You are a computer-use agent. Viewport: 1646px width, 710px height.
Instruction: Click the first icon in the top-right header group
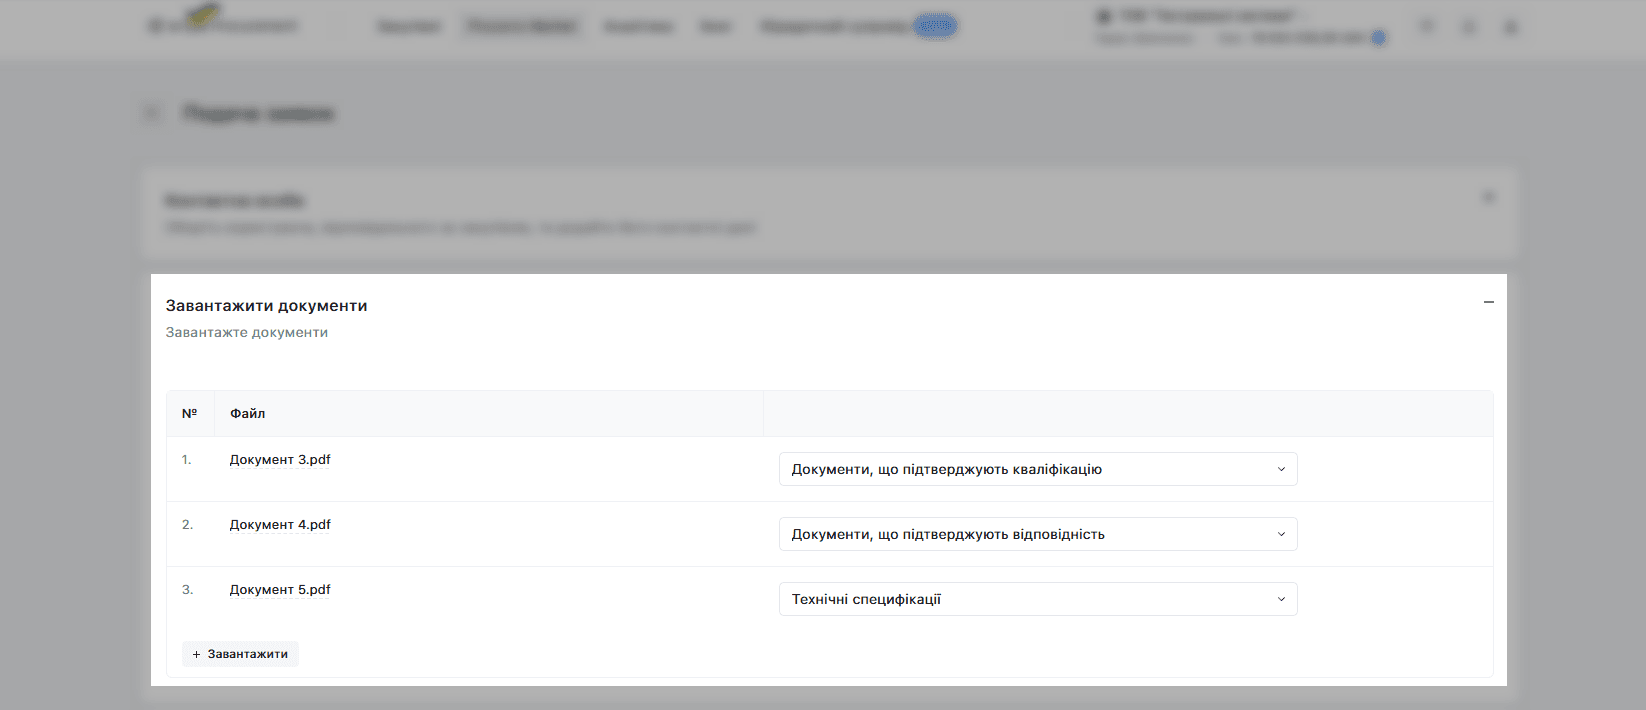[x=1427, y=27]
